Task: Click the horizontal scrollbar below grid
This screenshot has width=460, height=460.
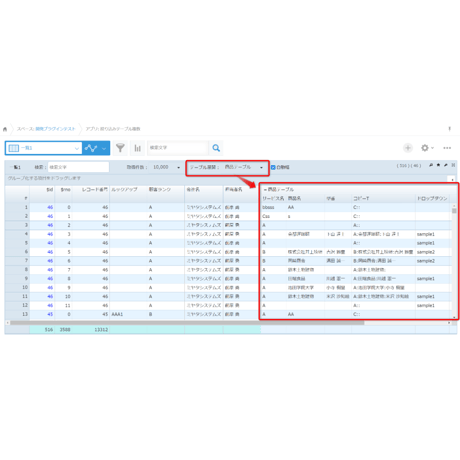Action: click(x=187, y=323)
